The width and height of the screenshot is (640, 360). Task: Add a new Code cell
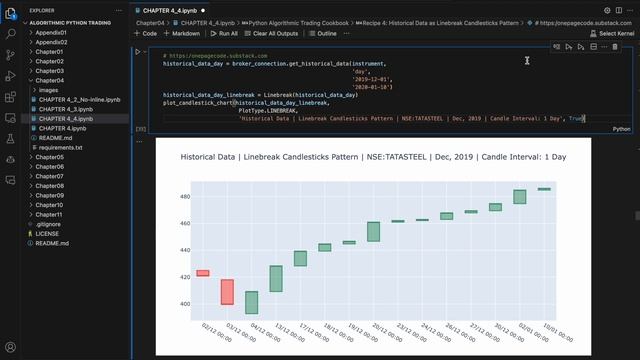(x=146, y=33)
